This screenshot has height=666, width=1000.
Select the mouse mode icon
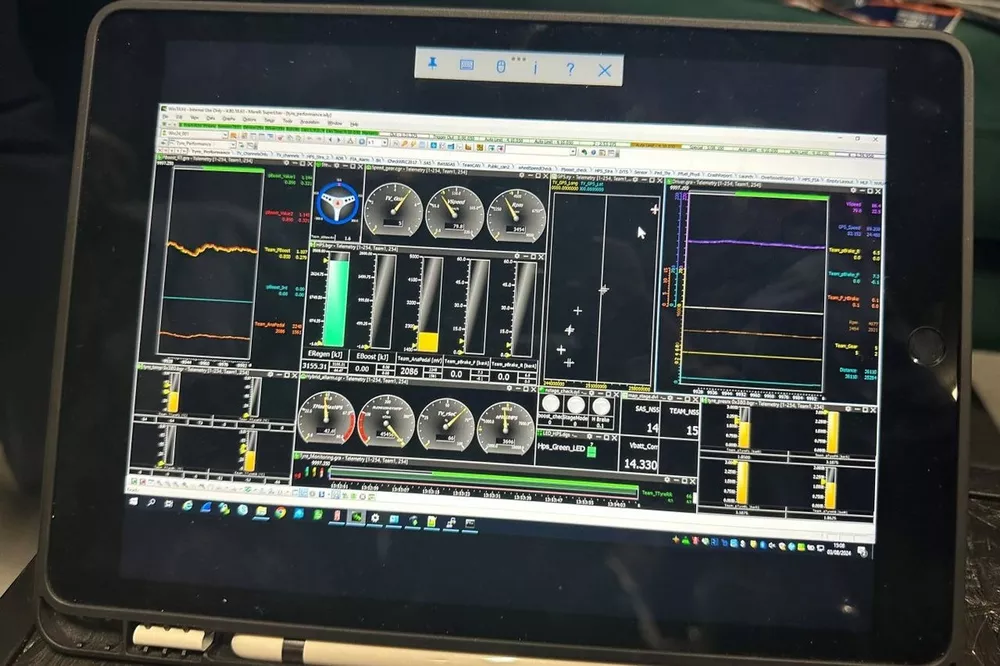[501, 67]
